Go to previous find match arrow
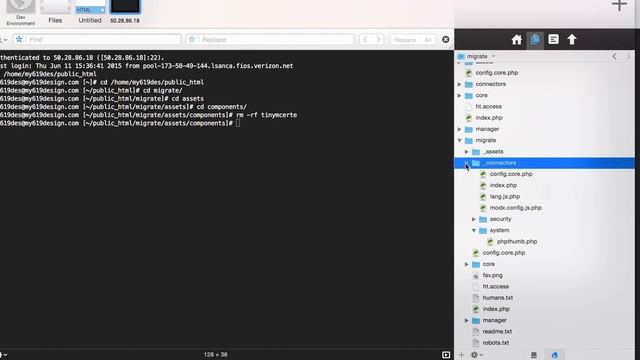640x360 pixels. point(365,40)
